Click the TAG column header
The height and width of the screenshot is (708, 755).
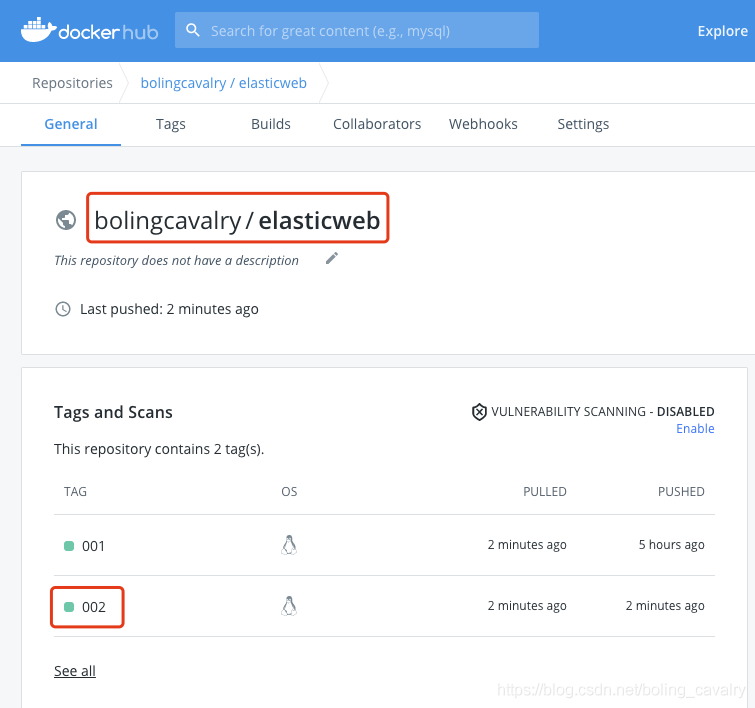[75, 491]
